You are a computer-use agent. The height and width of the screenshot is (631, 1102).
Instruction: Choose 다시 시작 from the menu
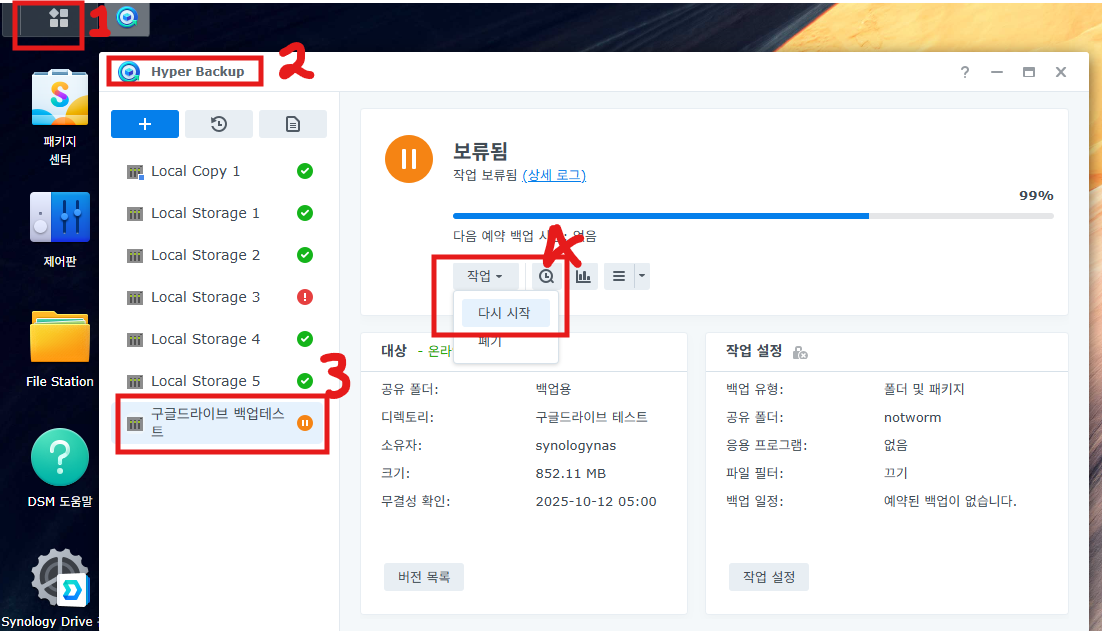(505, 313)
